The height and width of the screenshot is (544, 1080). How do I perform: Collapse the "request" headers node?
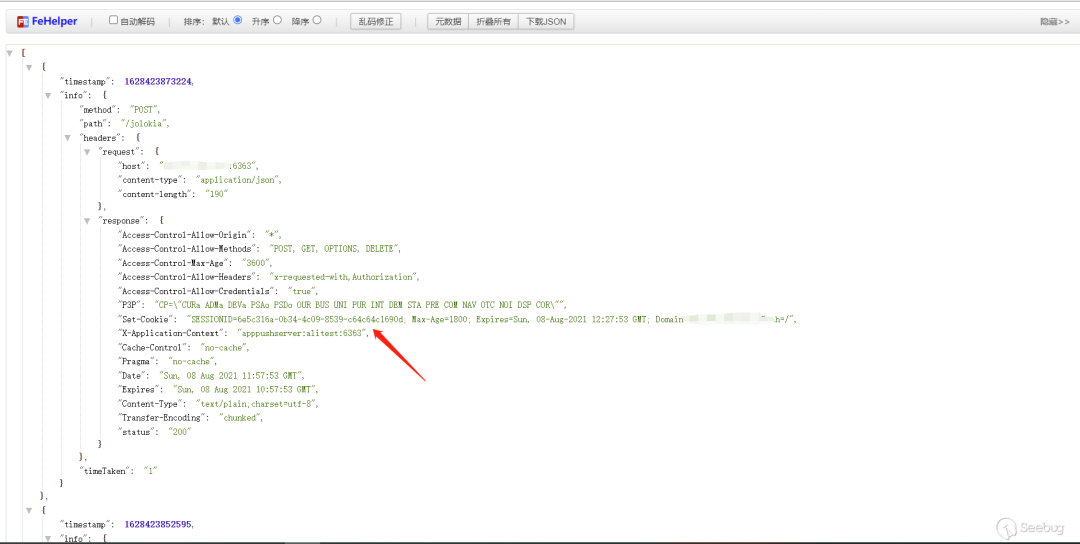tap(87, 151)
